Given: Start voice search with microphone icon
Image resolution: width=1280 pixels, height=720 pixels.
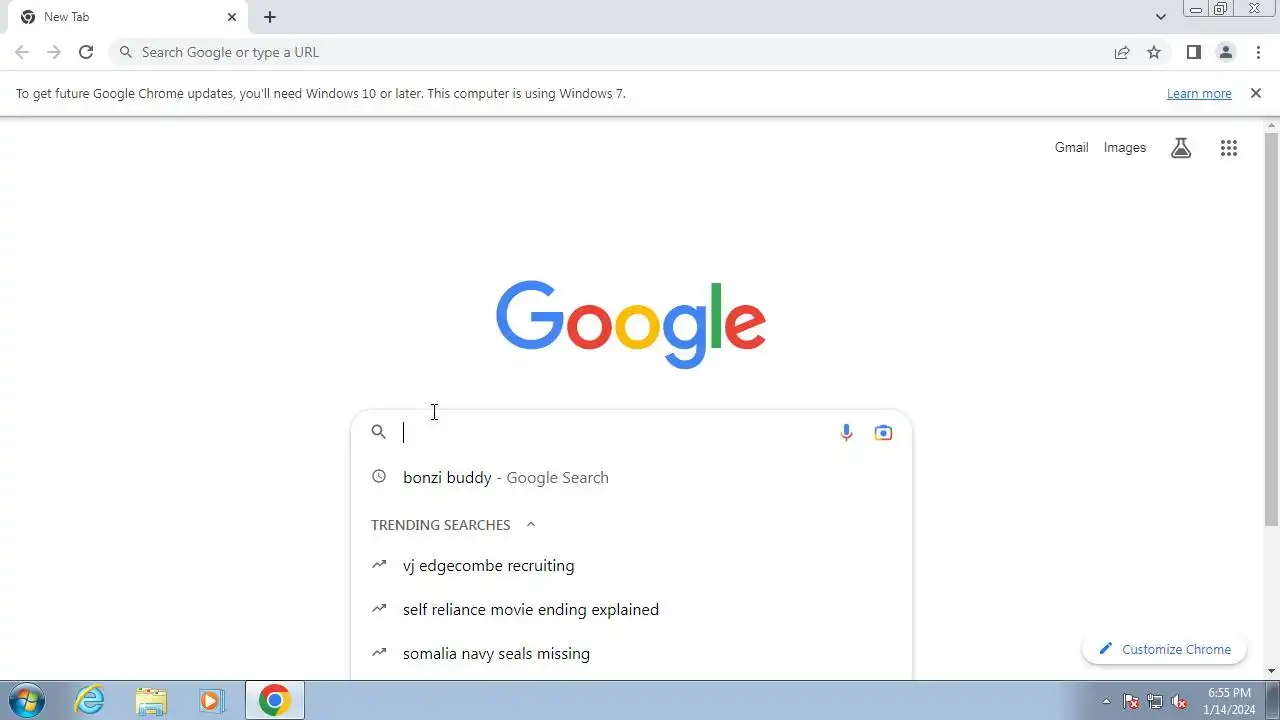Looking at the screenshot, I should 846,432.
